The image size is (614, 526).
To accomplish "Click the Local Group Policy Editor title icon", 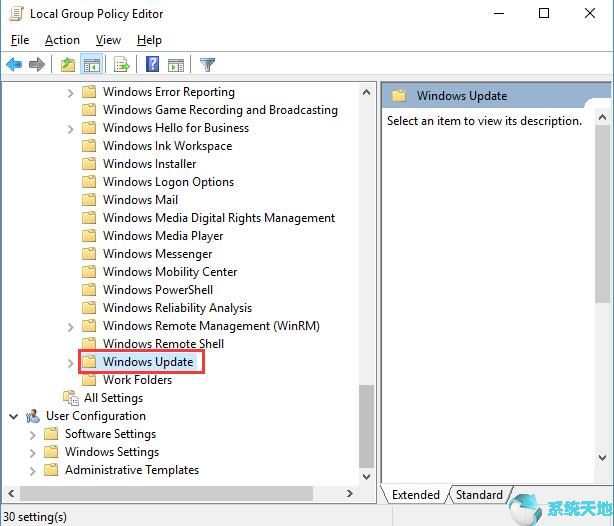I will (16, 14).
